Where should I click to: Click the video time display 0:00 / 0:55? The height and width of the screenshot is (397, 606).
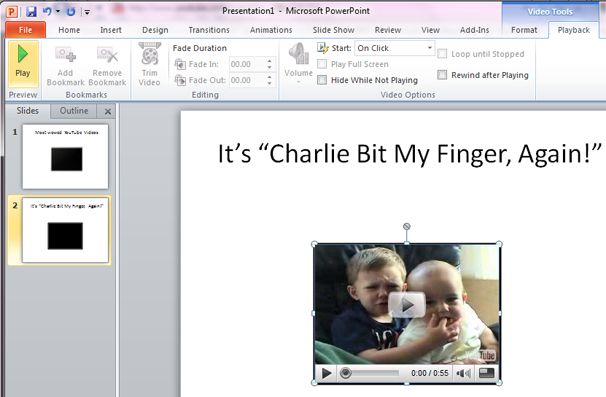click(430, 373)
